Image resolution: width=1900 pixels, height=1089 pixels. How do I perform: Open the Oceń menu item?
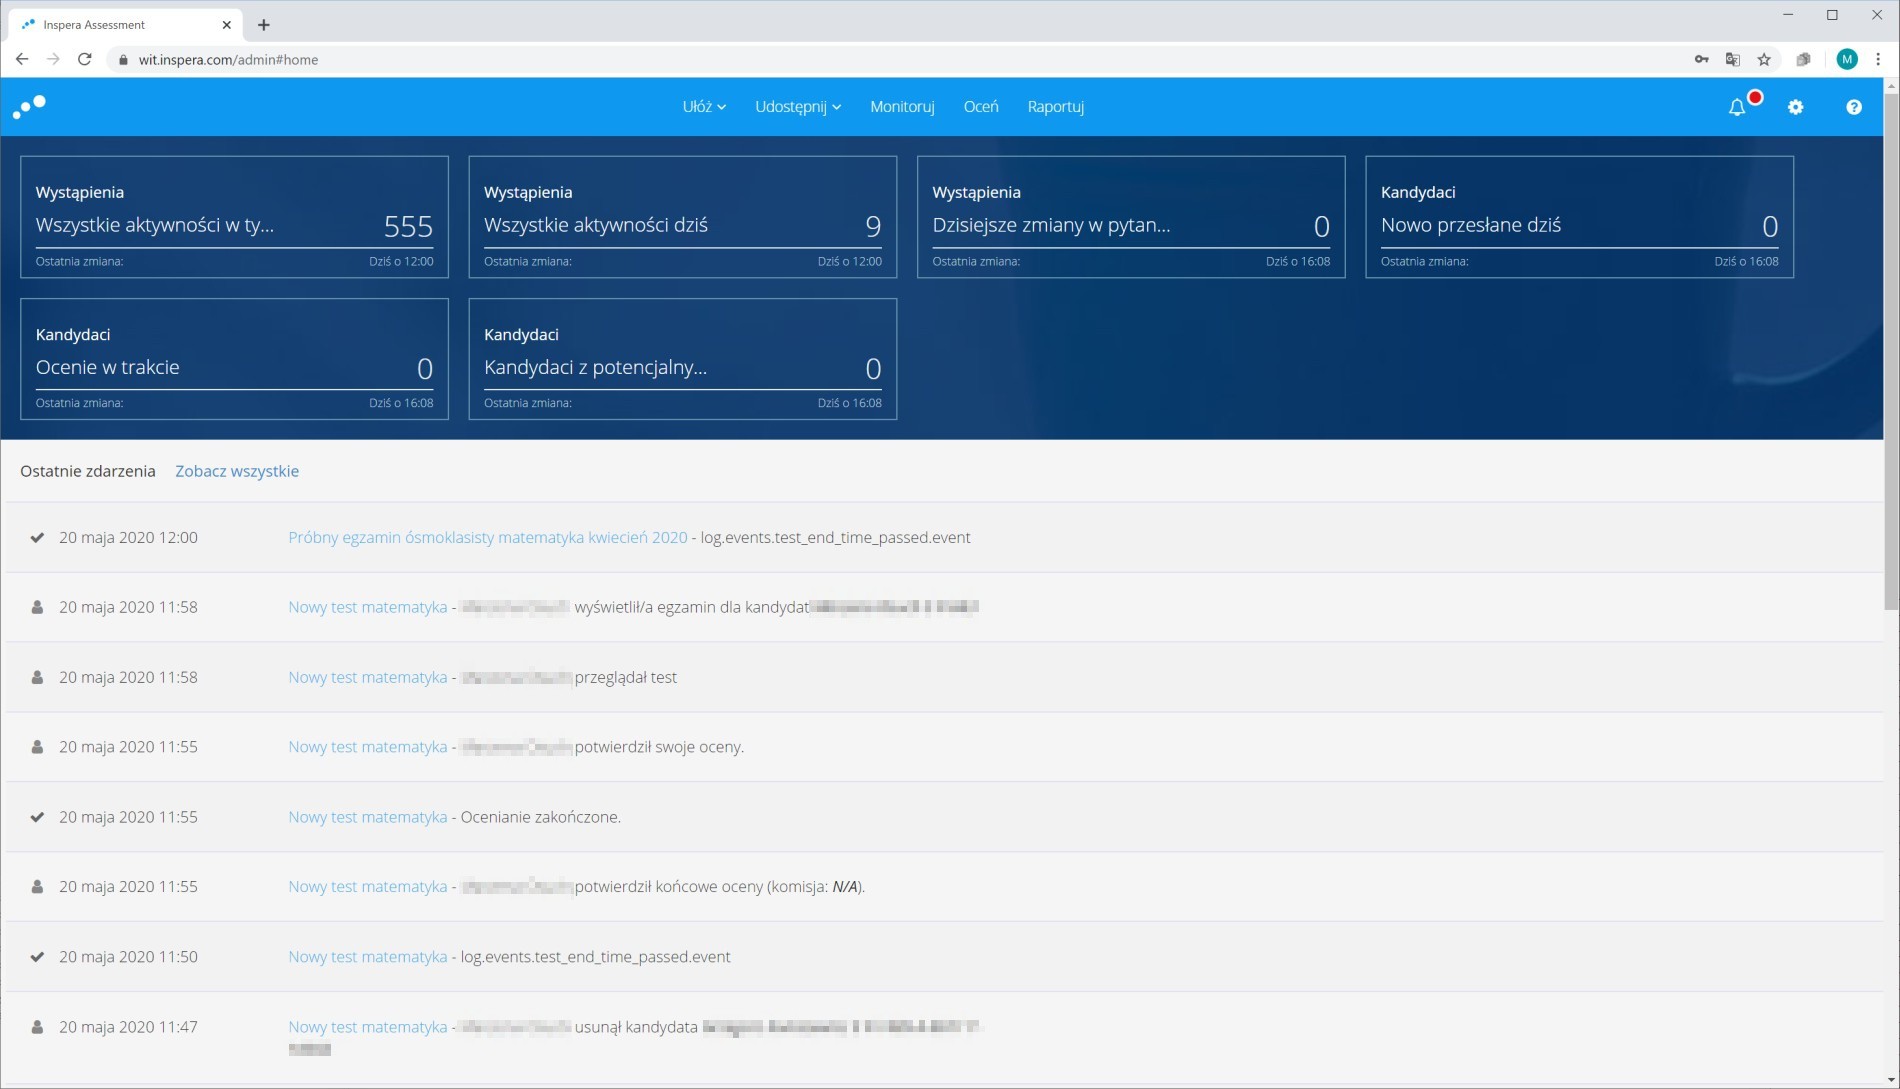[x=980, y=106]
